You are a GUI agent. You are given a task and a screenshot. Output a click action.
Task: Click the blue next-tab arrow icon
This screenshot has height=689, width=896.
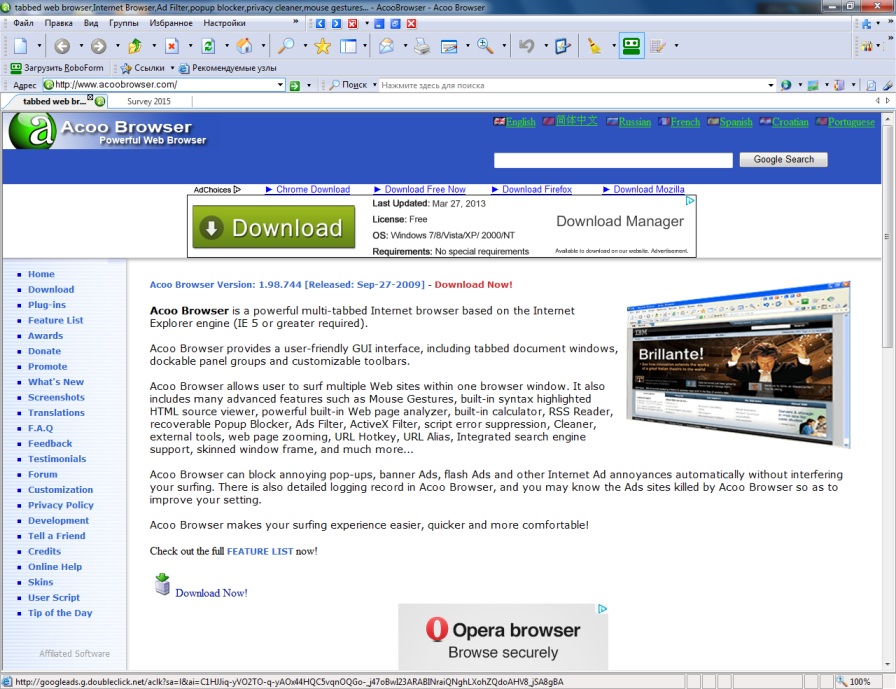[336, 23]
